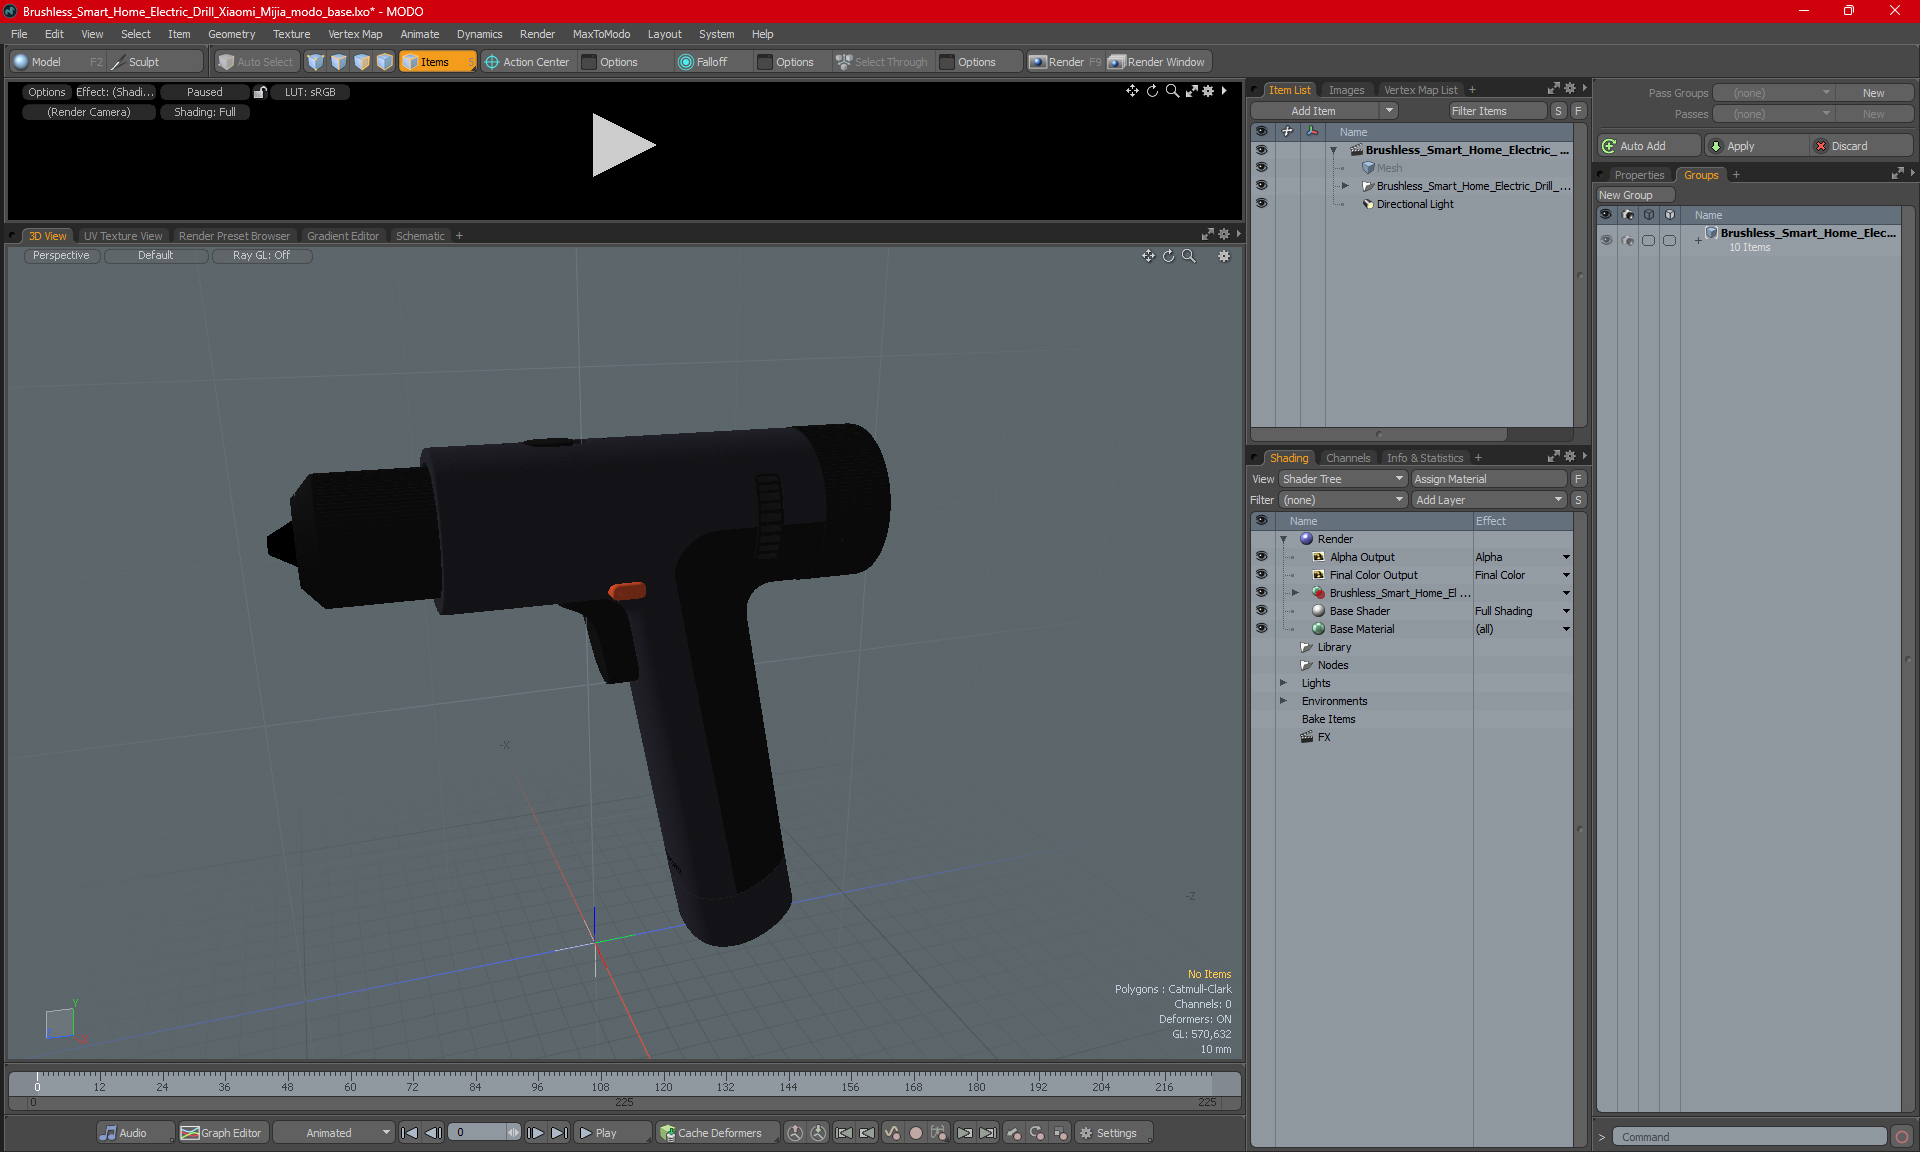
Task: Toggle visibility of Alpha Output layer
Action: click(1261, 557)
